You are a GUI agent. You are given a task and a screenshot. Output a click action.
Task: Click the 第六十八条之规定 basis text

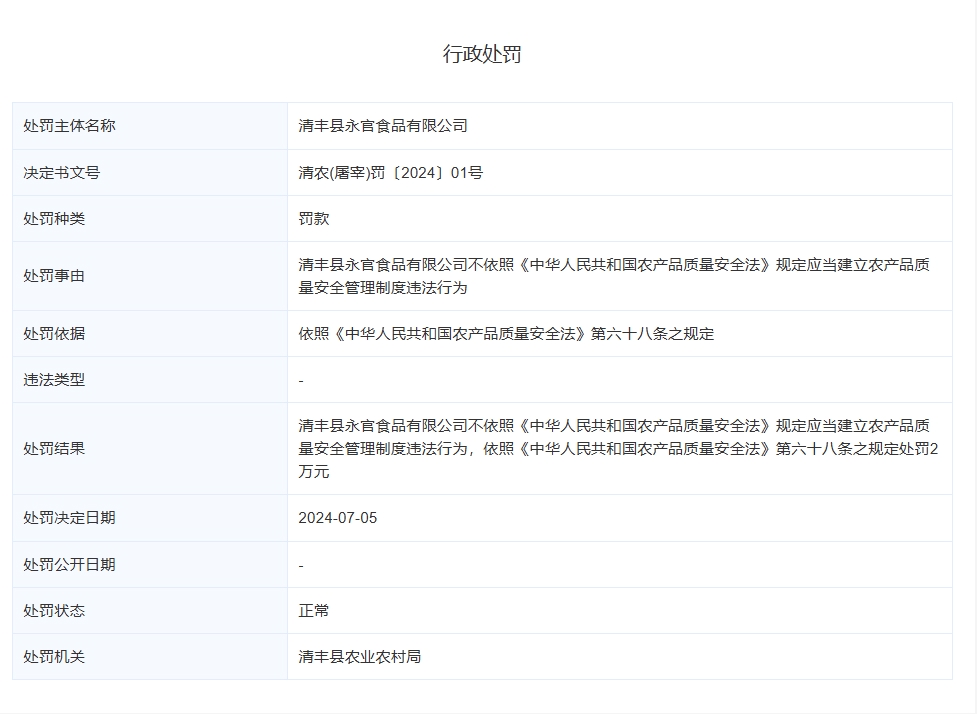click(x=652, y=334)
